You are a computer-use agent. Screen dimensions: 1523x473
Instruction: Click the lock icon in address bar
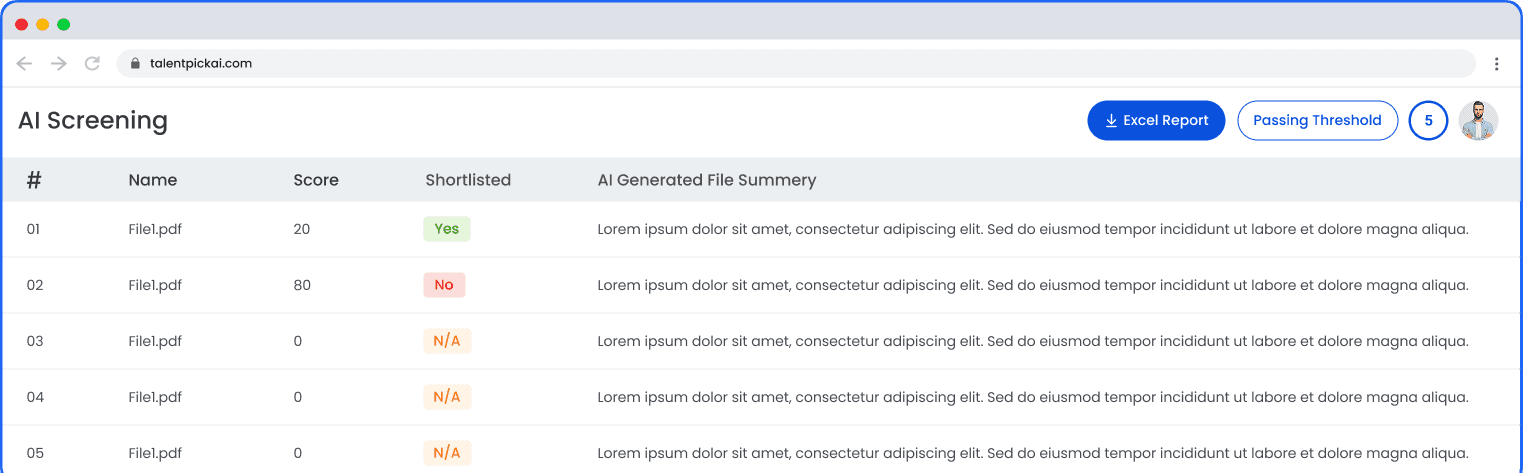click(x=136, y=64)
